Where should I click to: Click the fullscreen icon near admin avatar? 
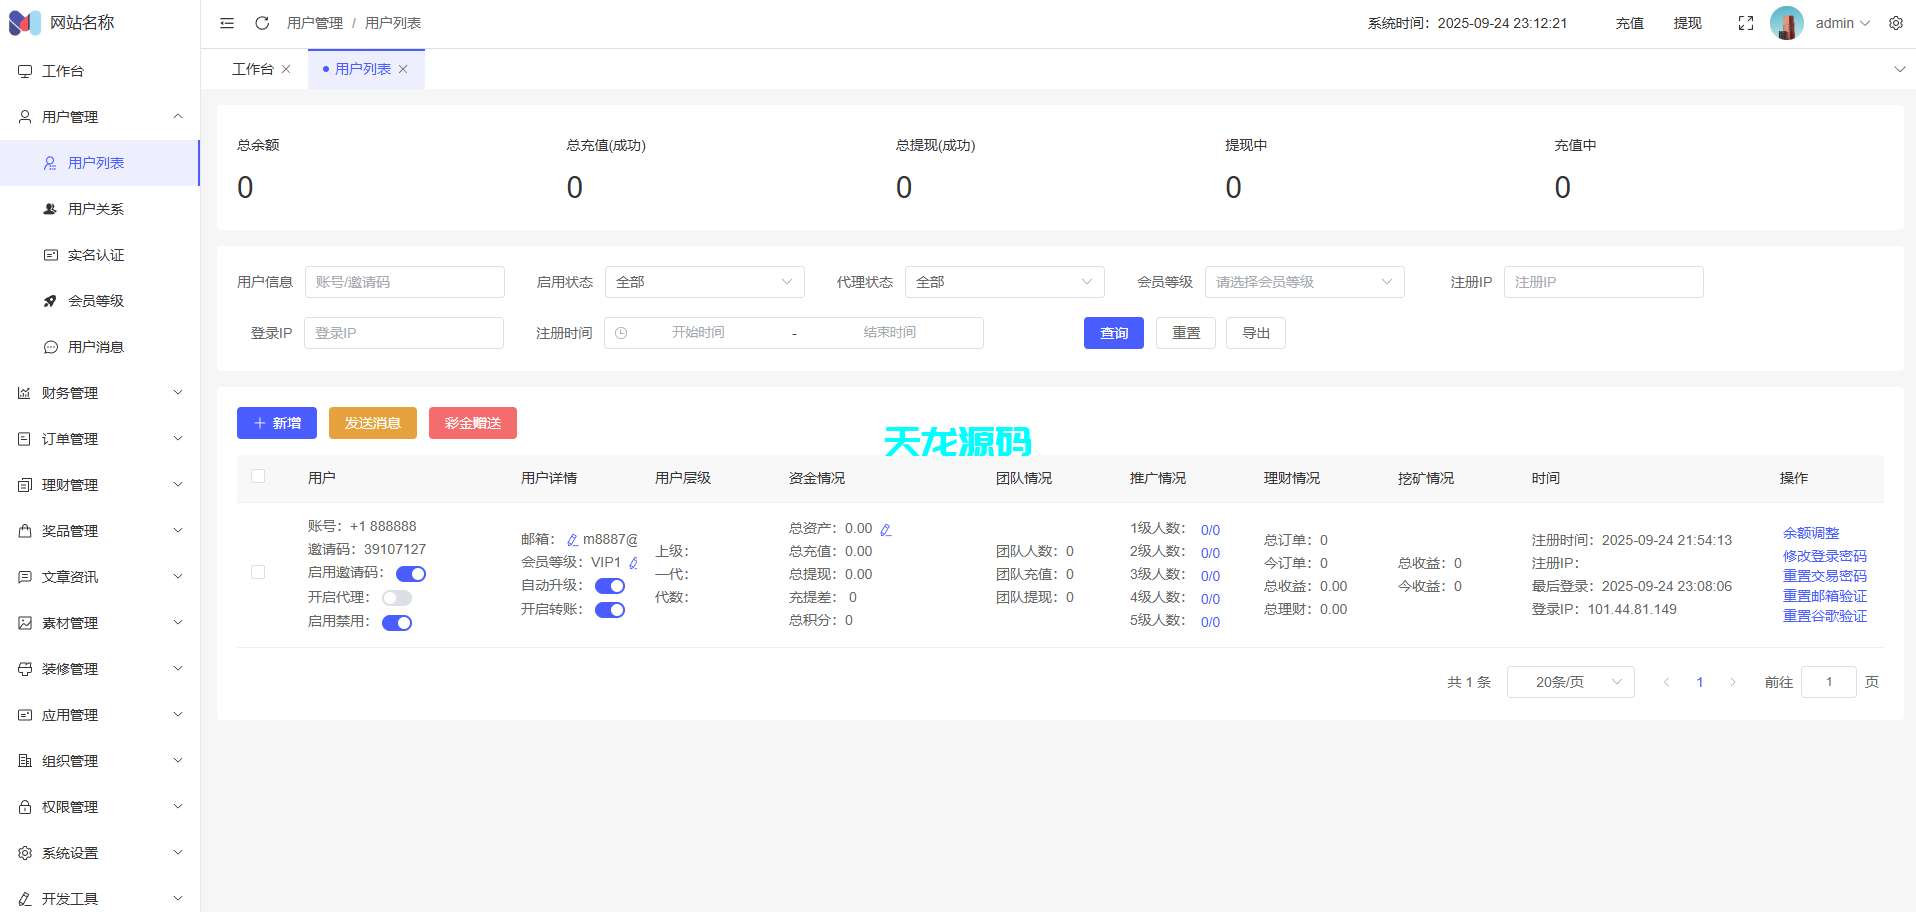coord(1746,22)
